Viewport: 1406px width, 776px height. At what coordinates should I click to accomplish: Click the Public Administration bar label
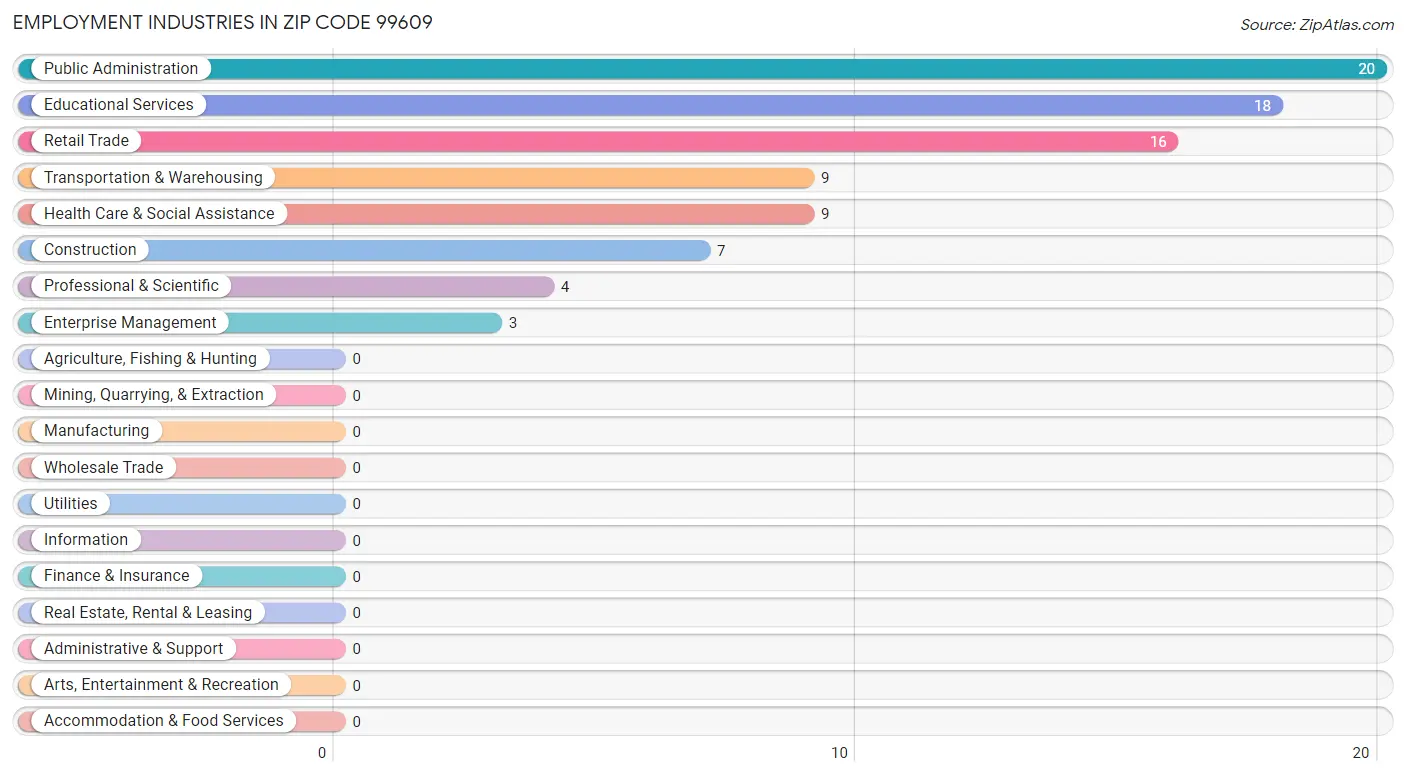(121, 69)
